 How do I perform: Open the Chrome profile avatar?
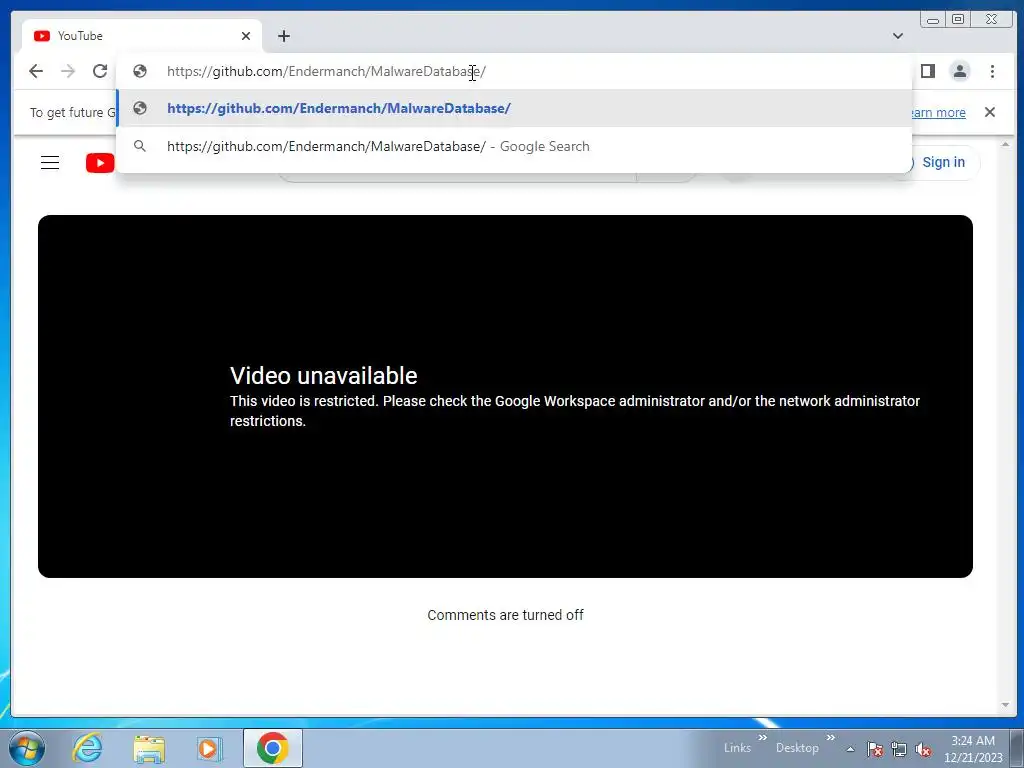click(959, 71)
